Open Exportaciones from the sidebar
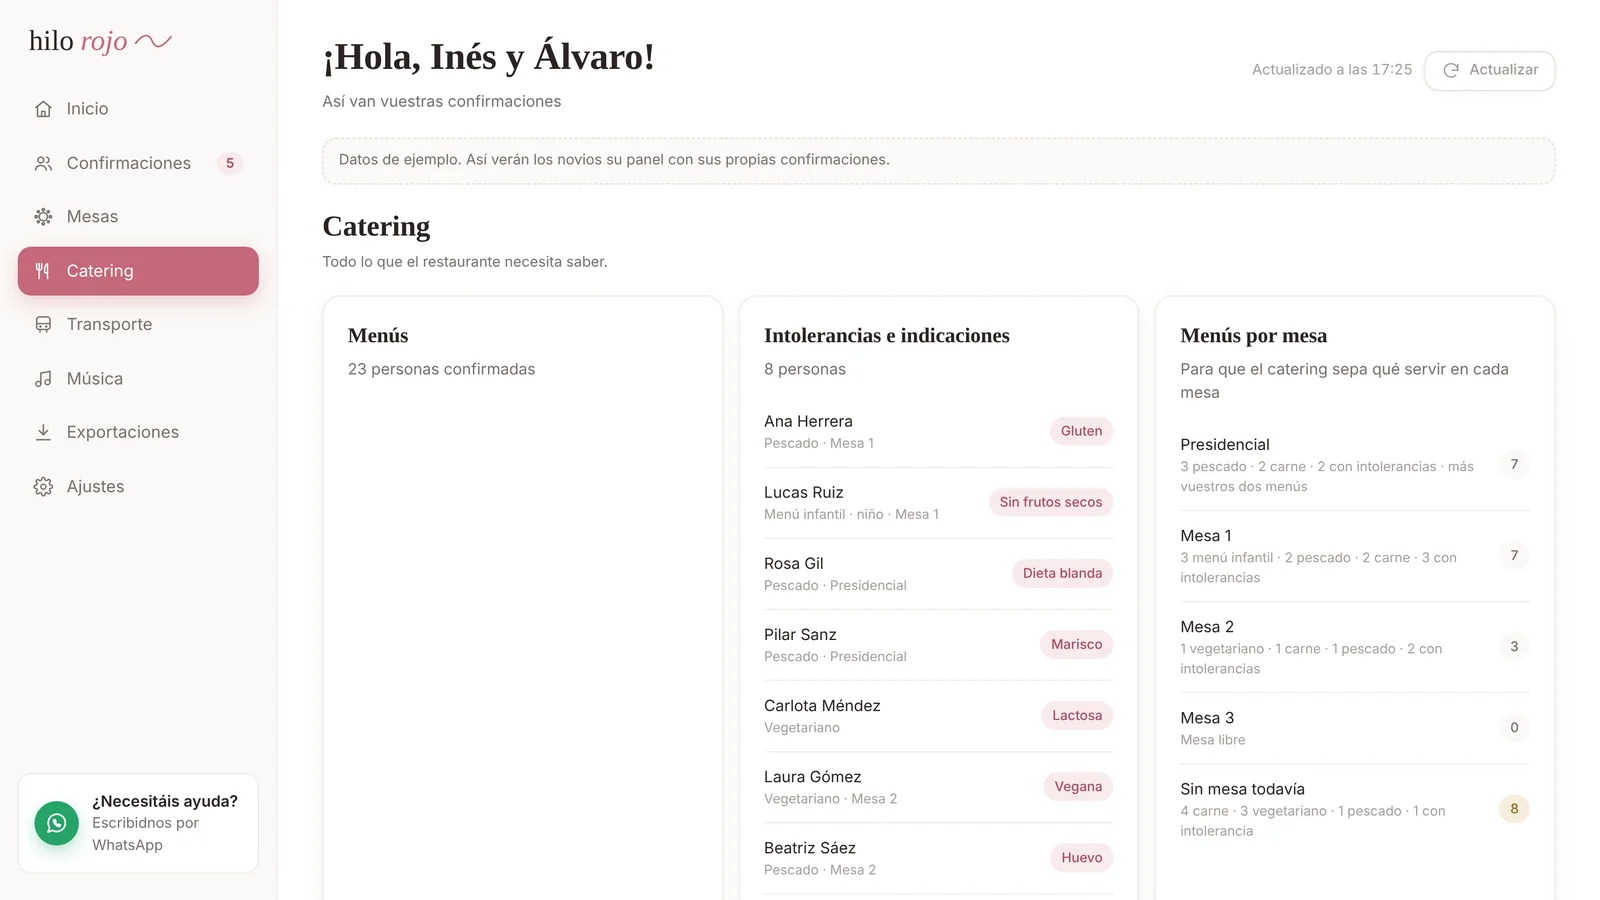This screenshot has width=1600, height=900. [x=138, y=433]
